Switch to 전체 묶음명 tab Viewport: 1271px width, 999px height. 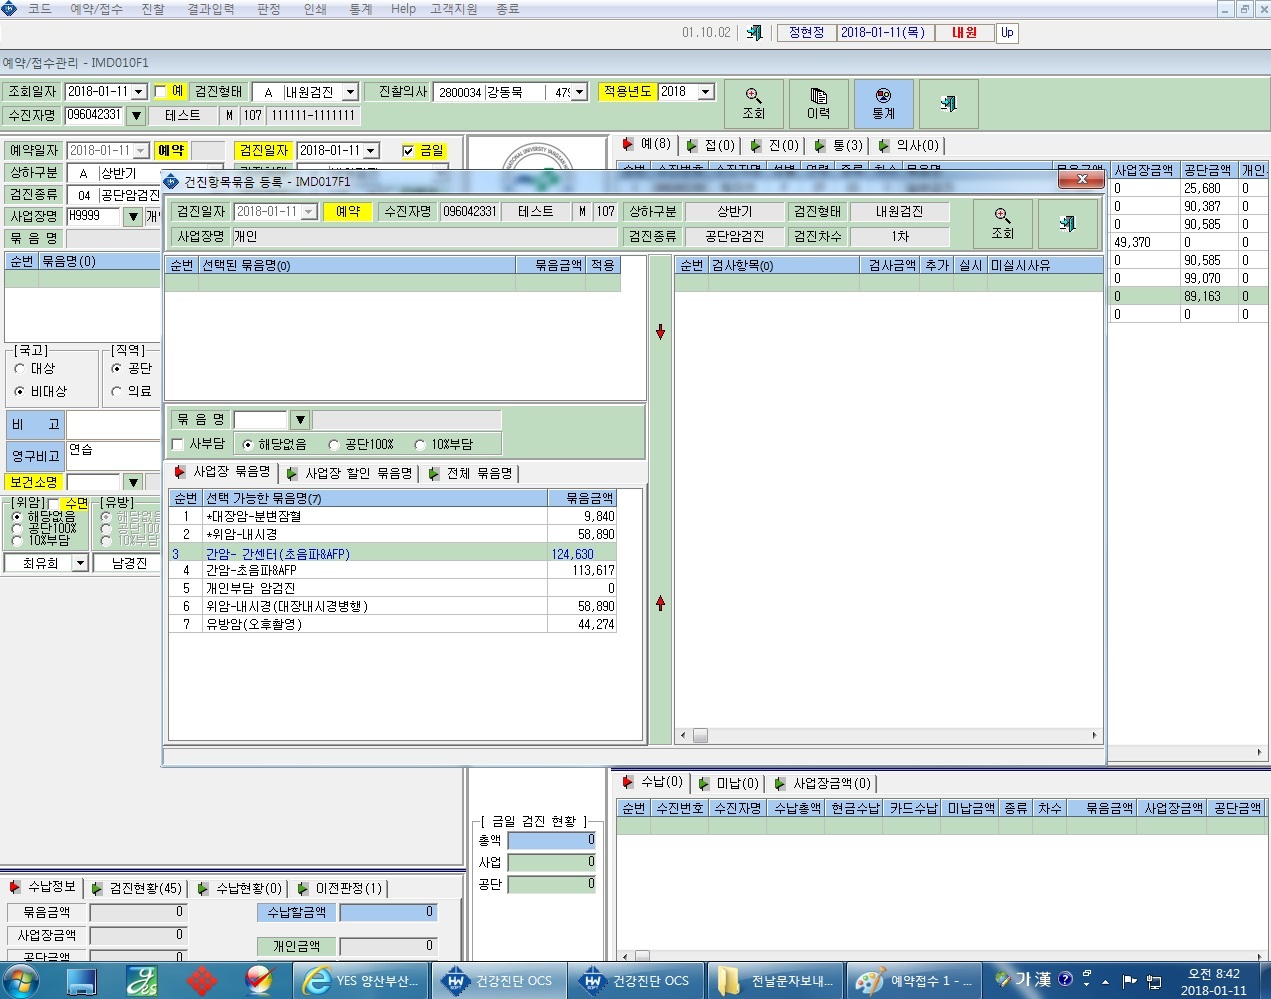[472, 473]
